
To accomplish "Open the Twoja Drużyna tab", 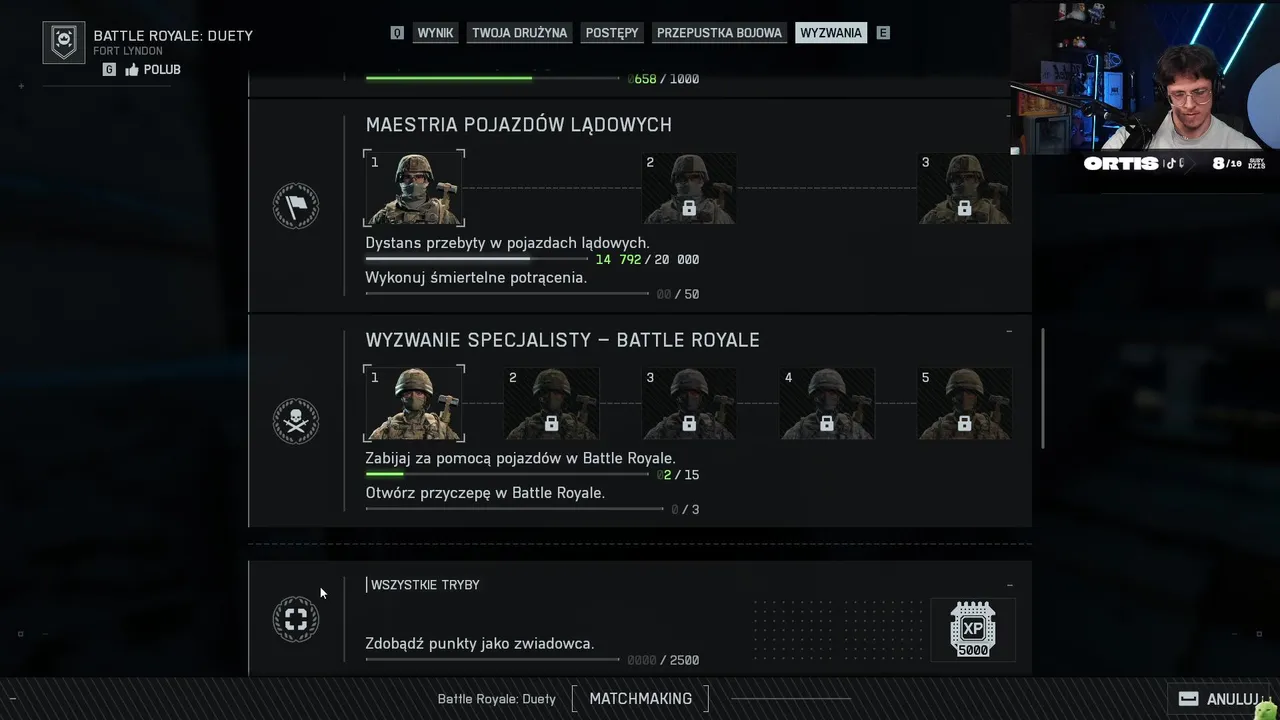I will pos(519,33).
